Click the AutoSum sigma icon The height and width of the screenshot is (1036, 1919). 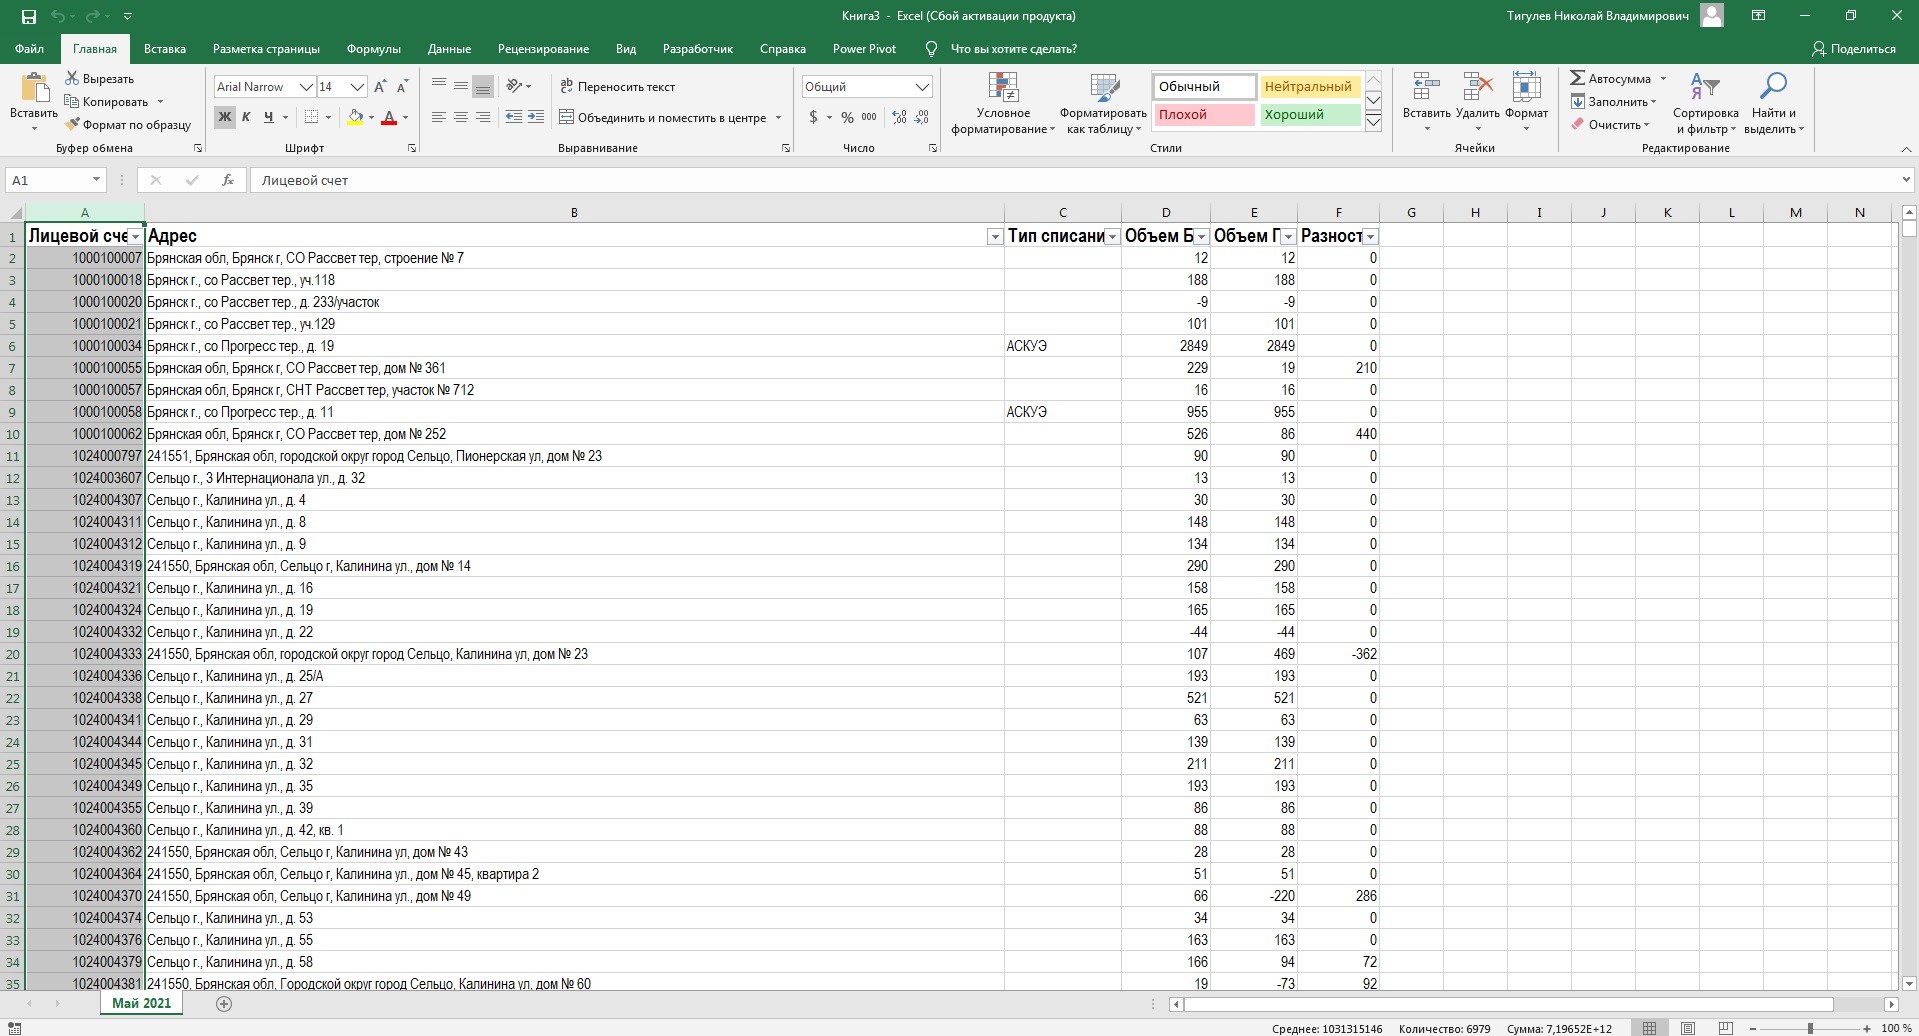click(x=1577, y=78)
